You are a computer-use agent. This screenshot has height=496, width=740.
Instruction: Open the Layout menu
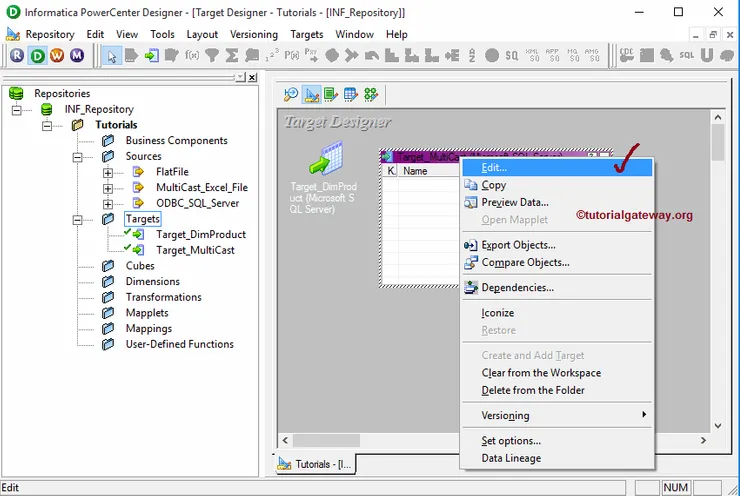(202, 34)
